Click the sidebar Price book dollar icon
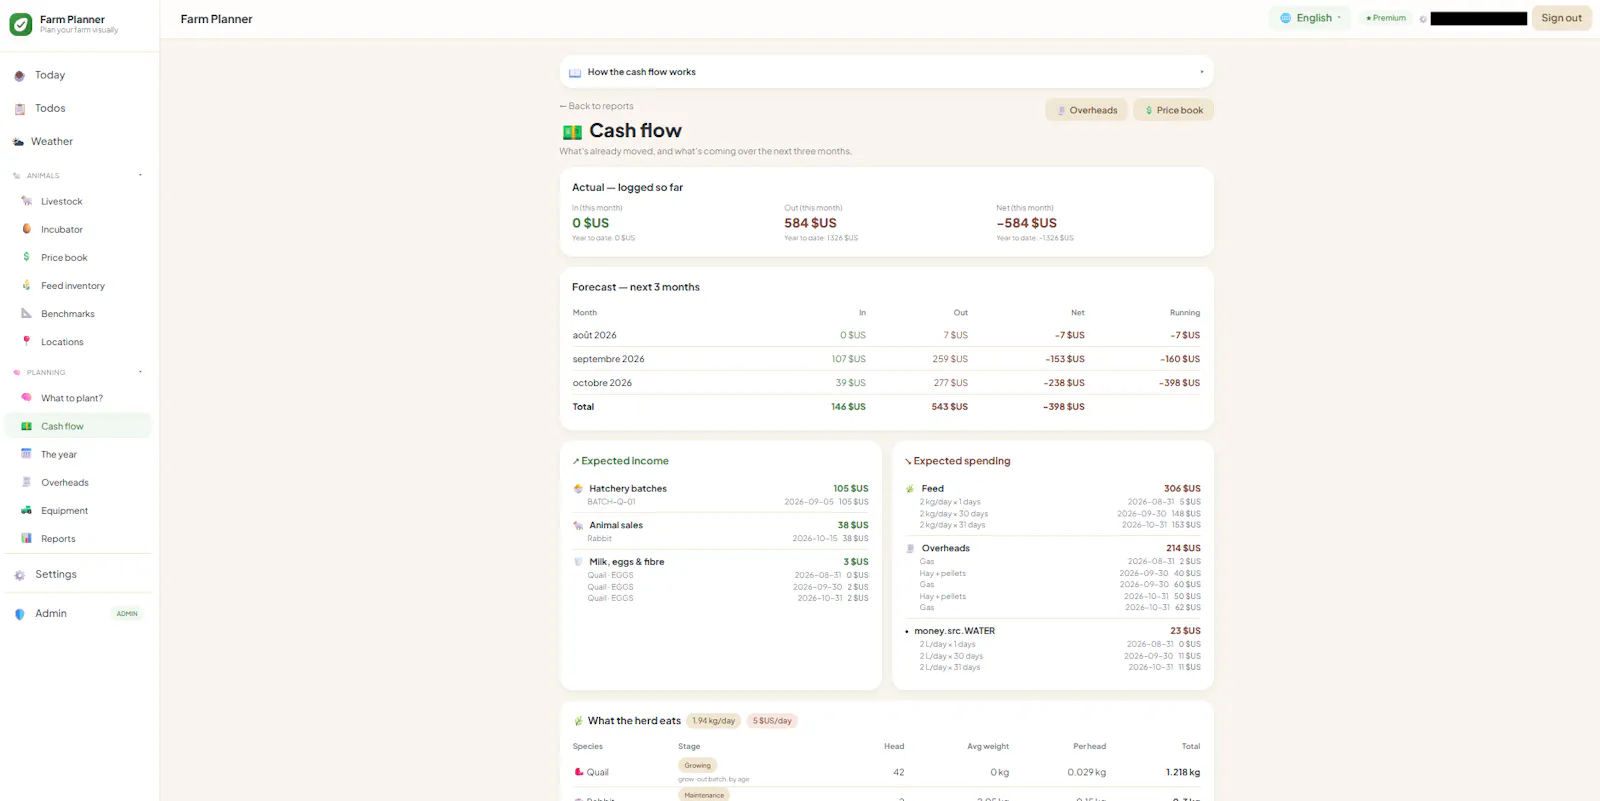The width and height of the screenshot is (1600, 801). 27,257
